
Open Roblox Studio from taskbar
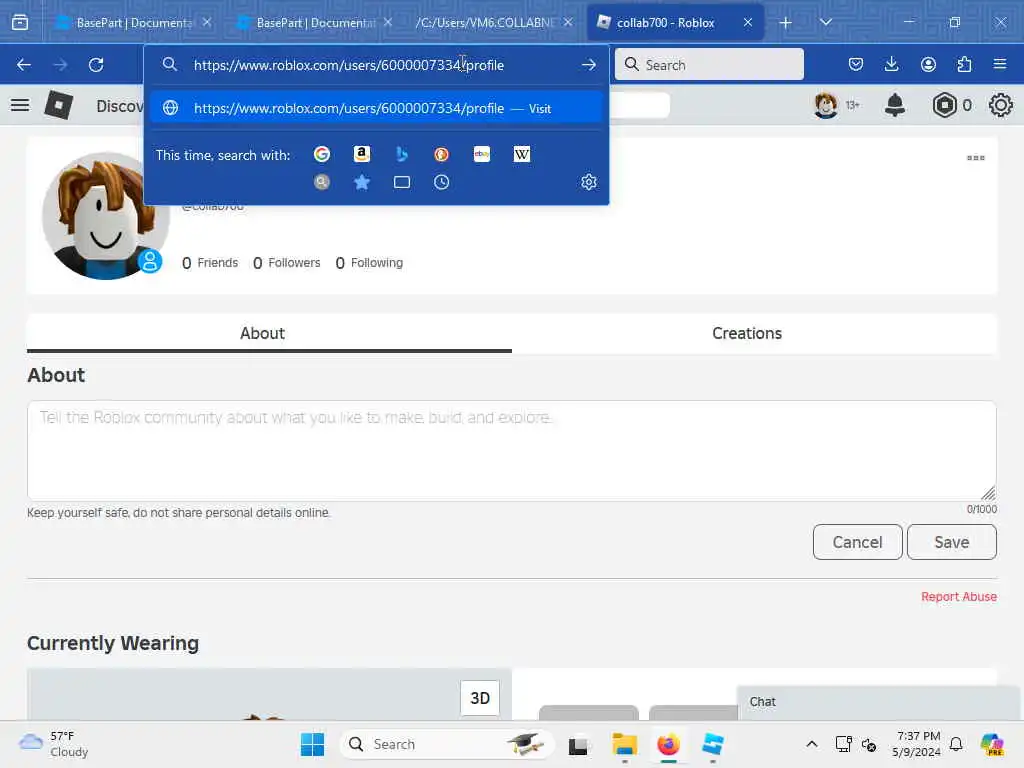(712, 744)
